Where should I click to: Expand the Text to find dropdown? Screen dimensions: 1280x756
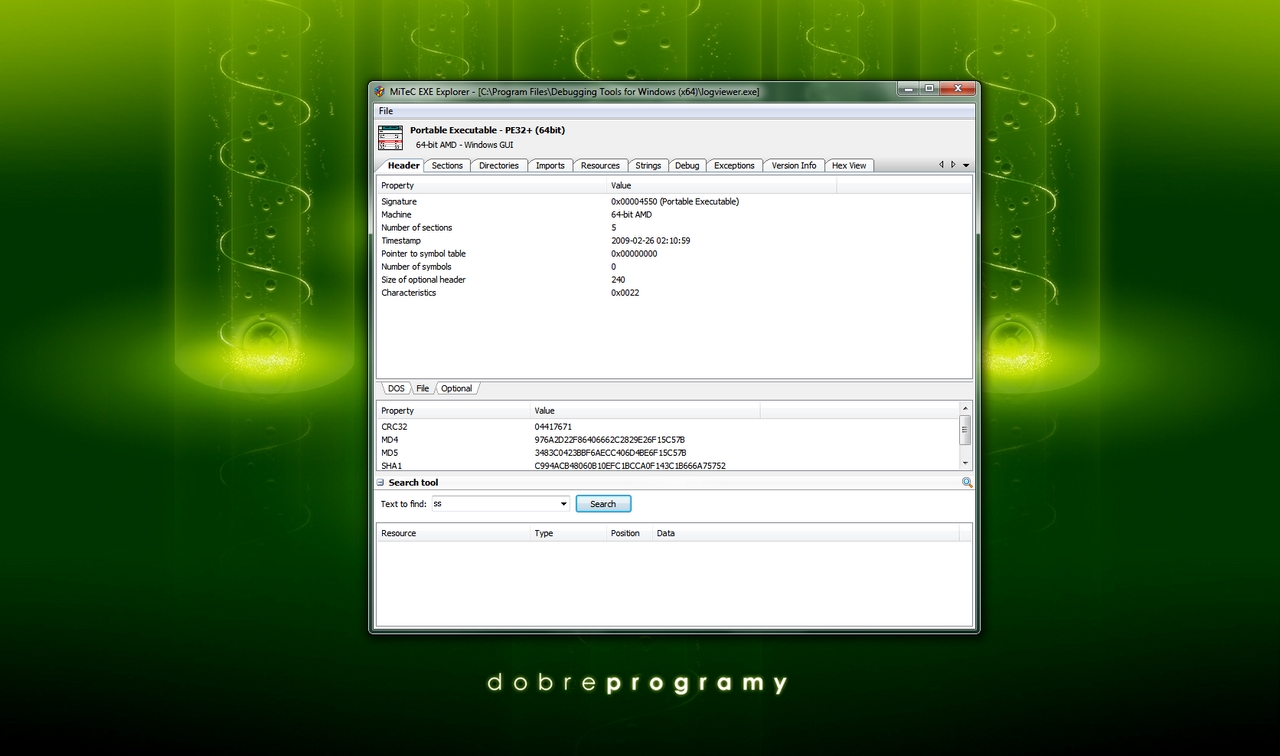coord(563,505)
